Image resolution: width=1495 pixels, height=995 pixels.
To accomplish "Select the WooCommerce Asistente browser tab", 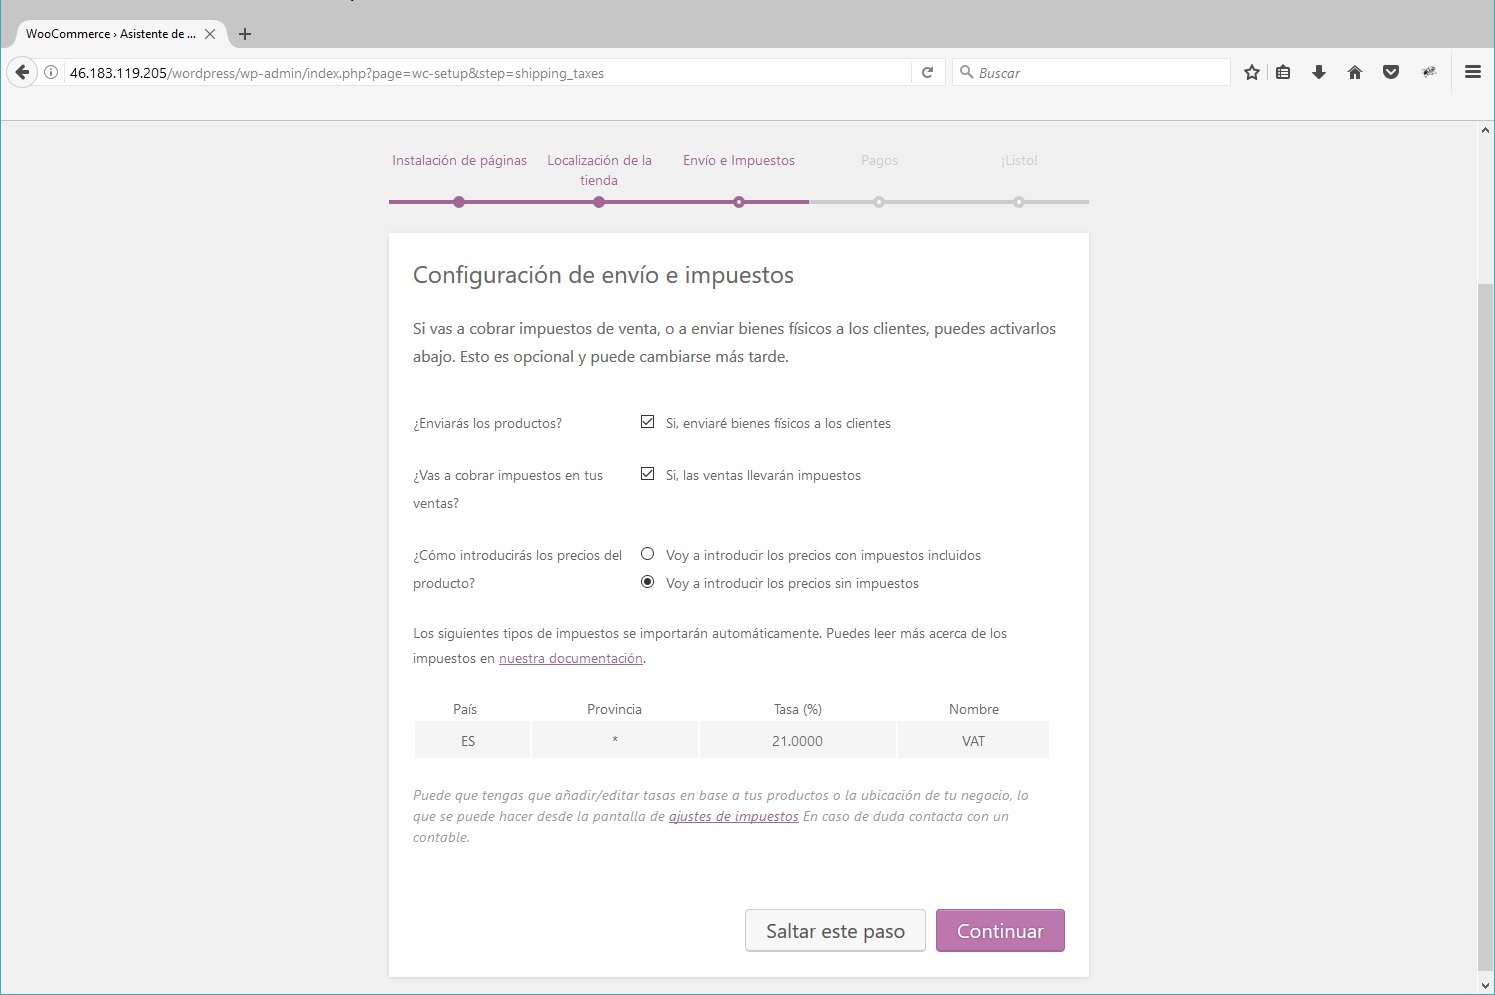I will (x=120, y=34).
